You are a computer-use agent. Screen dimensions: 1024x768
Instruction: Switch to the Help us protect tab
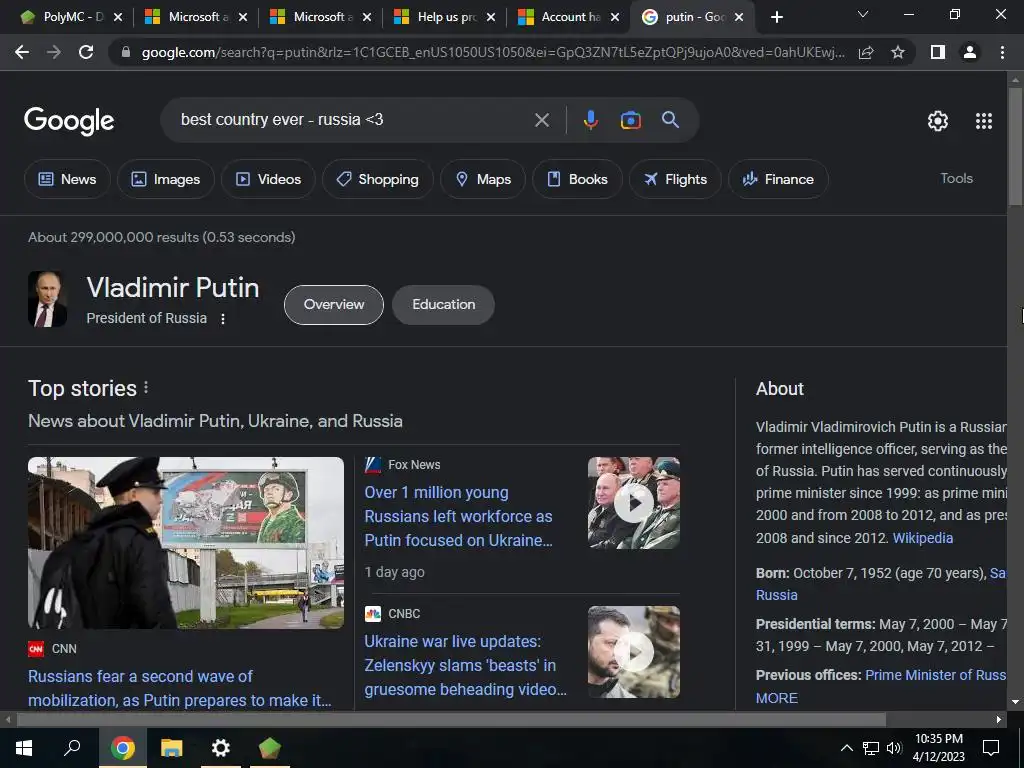(x=446, y=17)
